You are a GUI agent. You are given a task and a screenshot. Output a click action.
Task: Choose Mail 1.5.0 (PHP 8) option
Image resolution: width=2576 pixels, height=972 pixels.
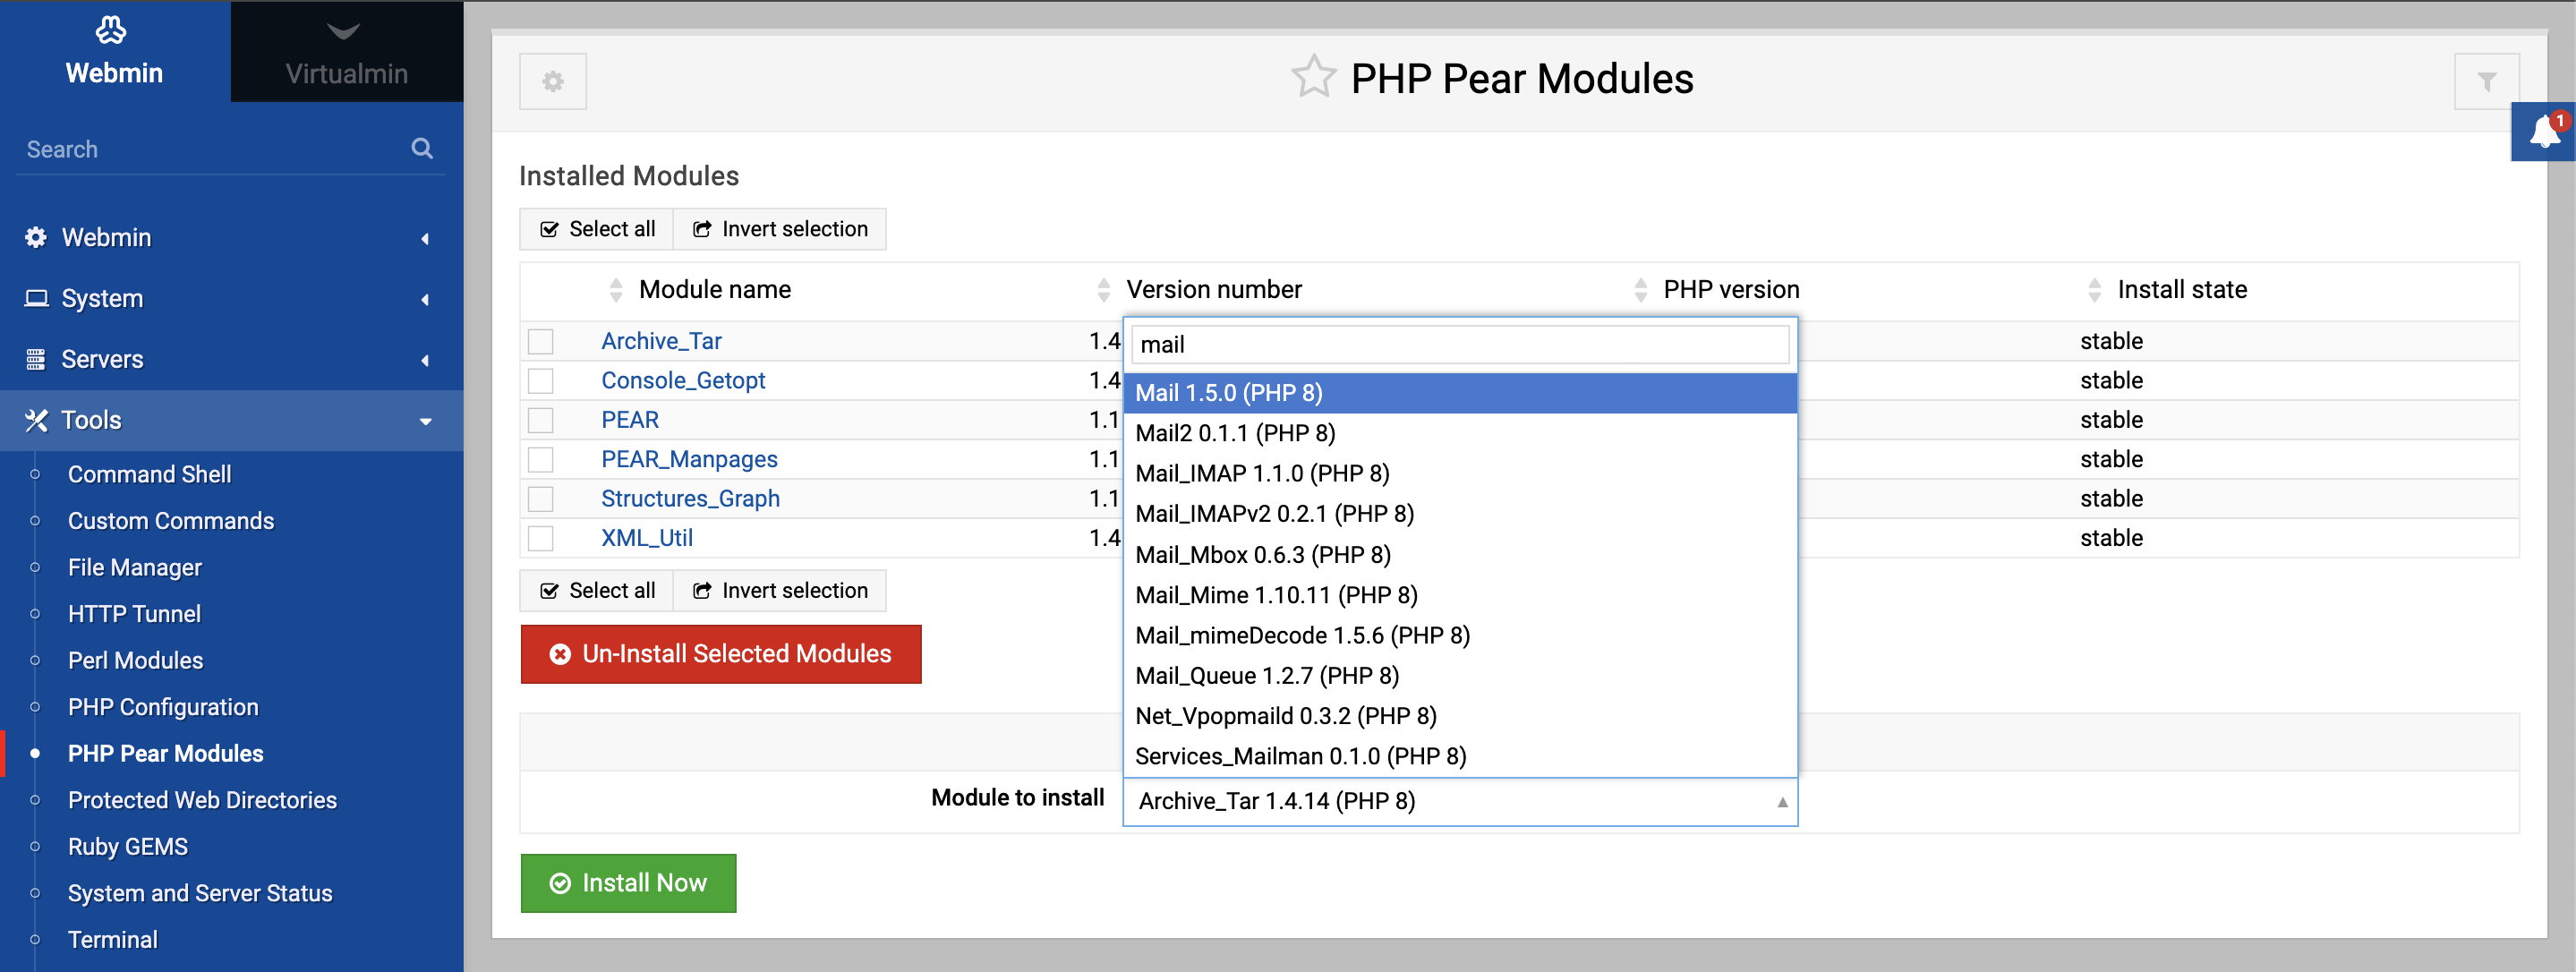[x=1460, y=393]
